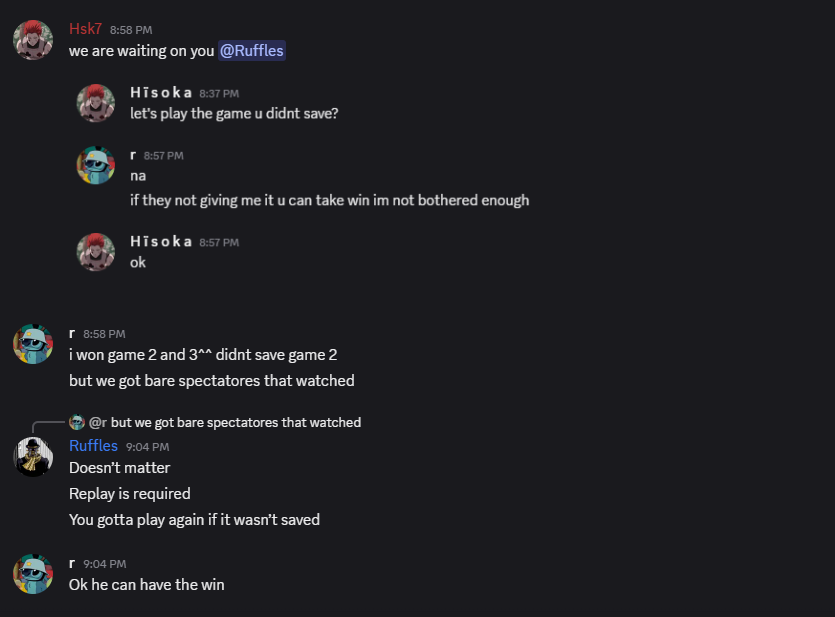Click r's avatar beside the "na" message
The image size is (835, 617).
[96, 165]
